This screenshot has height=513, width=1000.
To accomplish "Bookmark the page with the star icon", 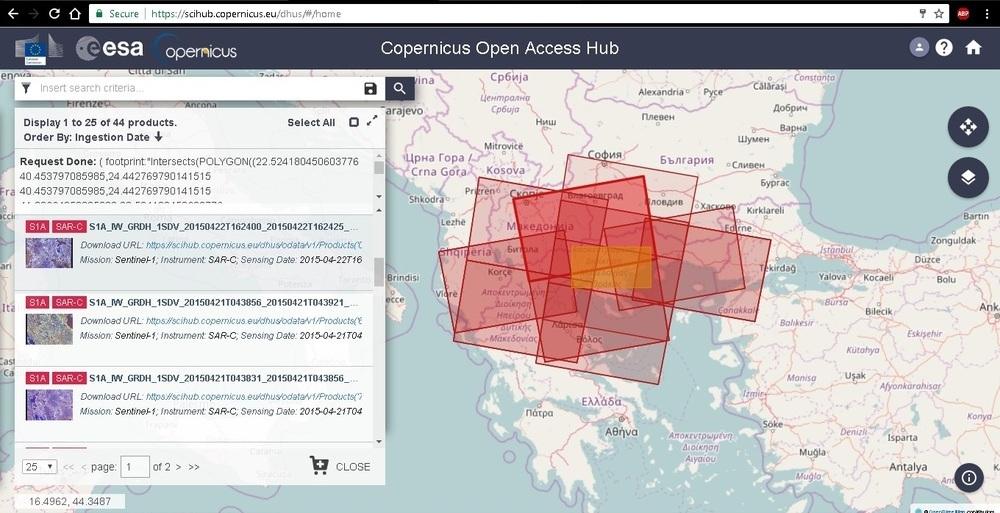I will coord(939,13).
